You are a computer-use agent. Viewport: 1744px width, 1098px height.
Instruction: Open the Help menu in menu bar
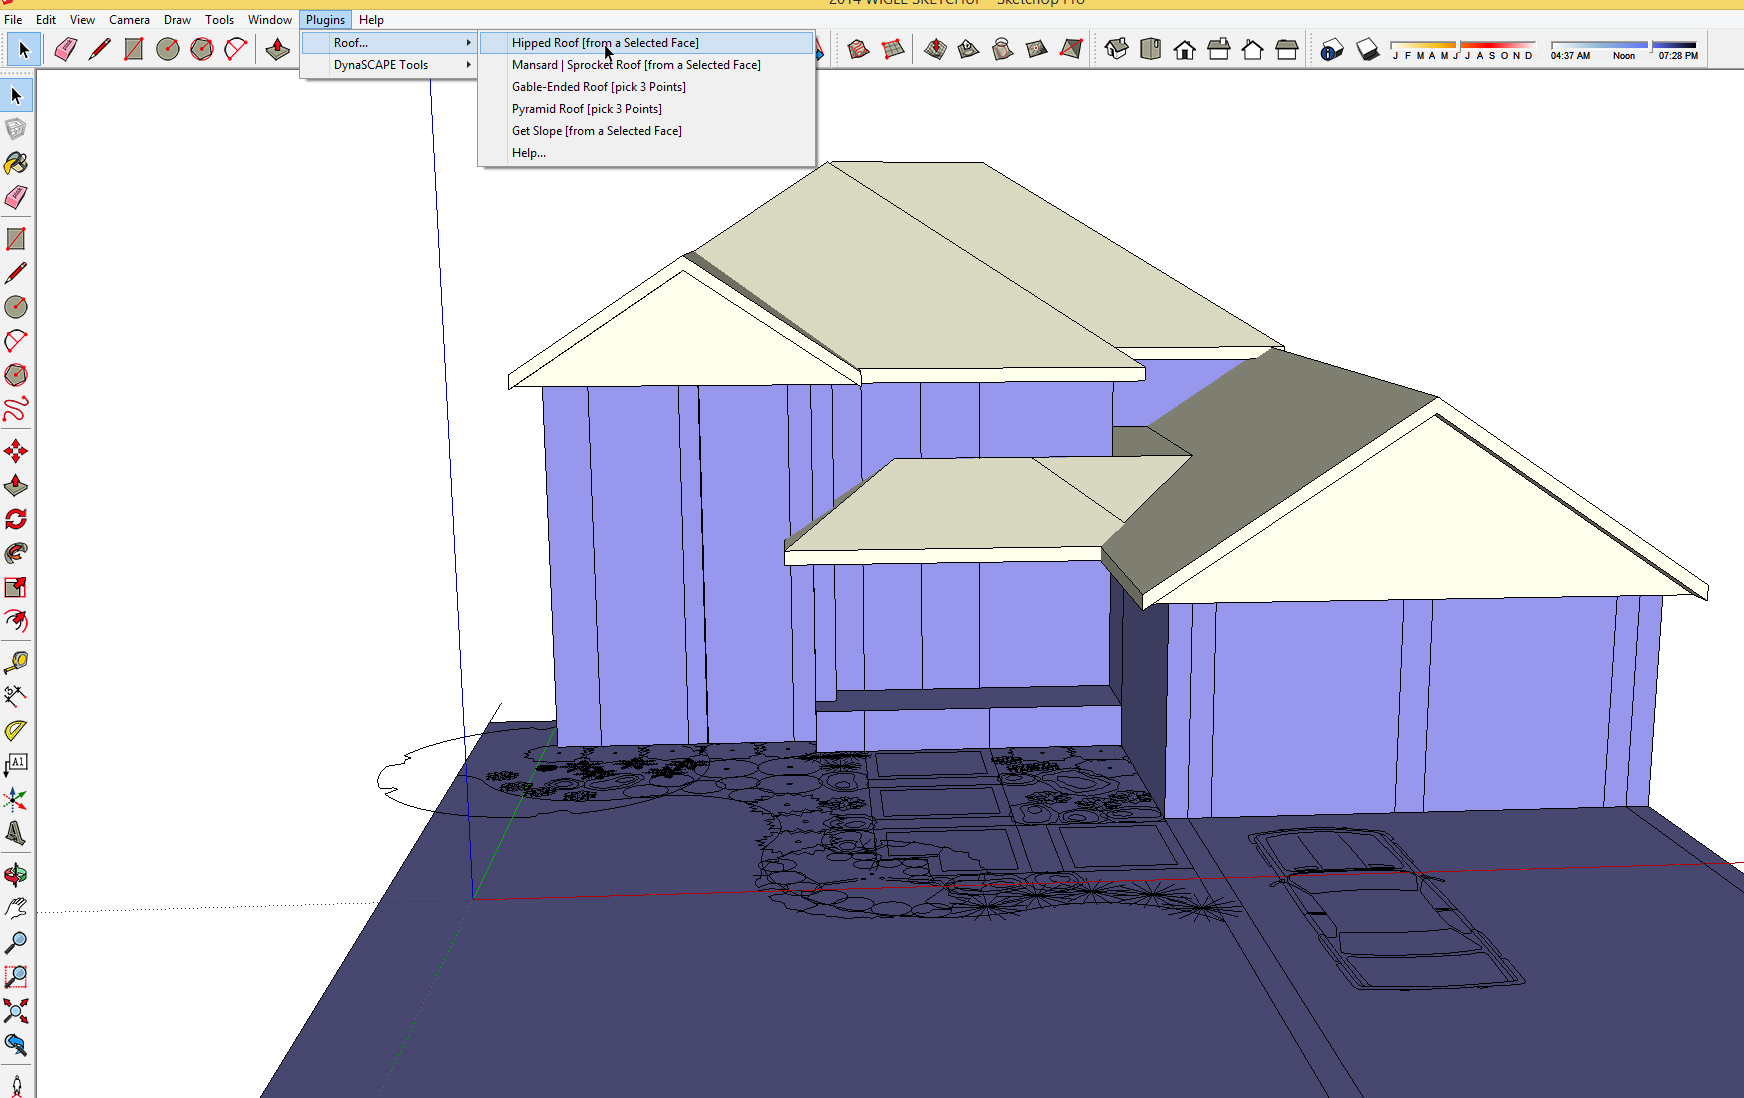371,20
